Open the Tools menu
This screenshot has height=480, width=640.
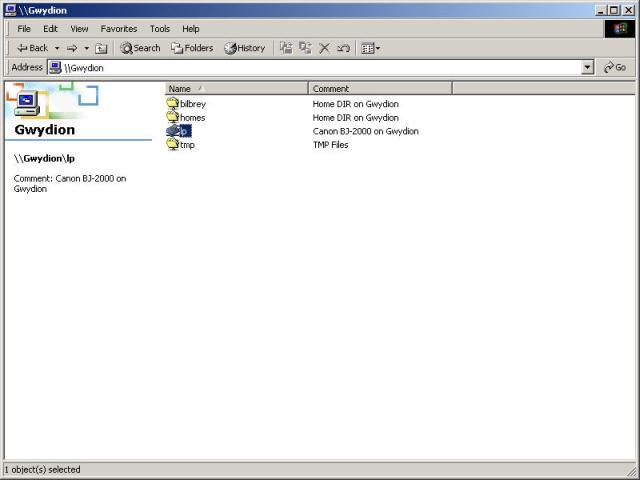pos(160,29)
